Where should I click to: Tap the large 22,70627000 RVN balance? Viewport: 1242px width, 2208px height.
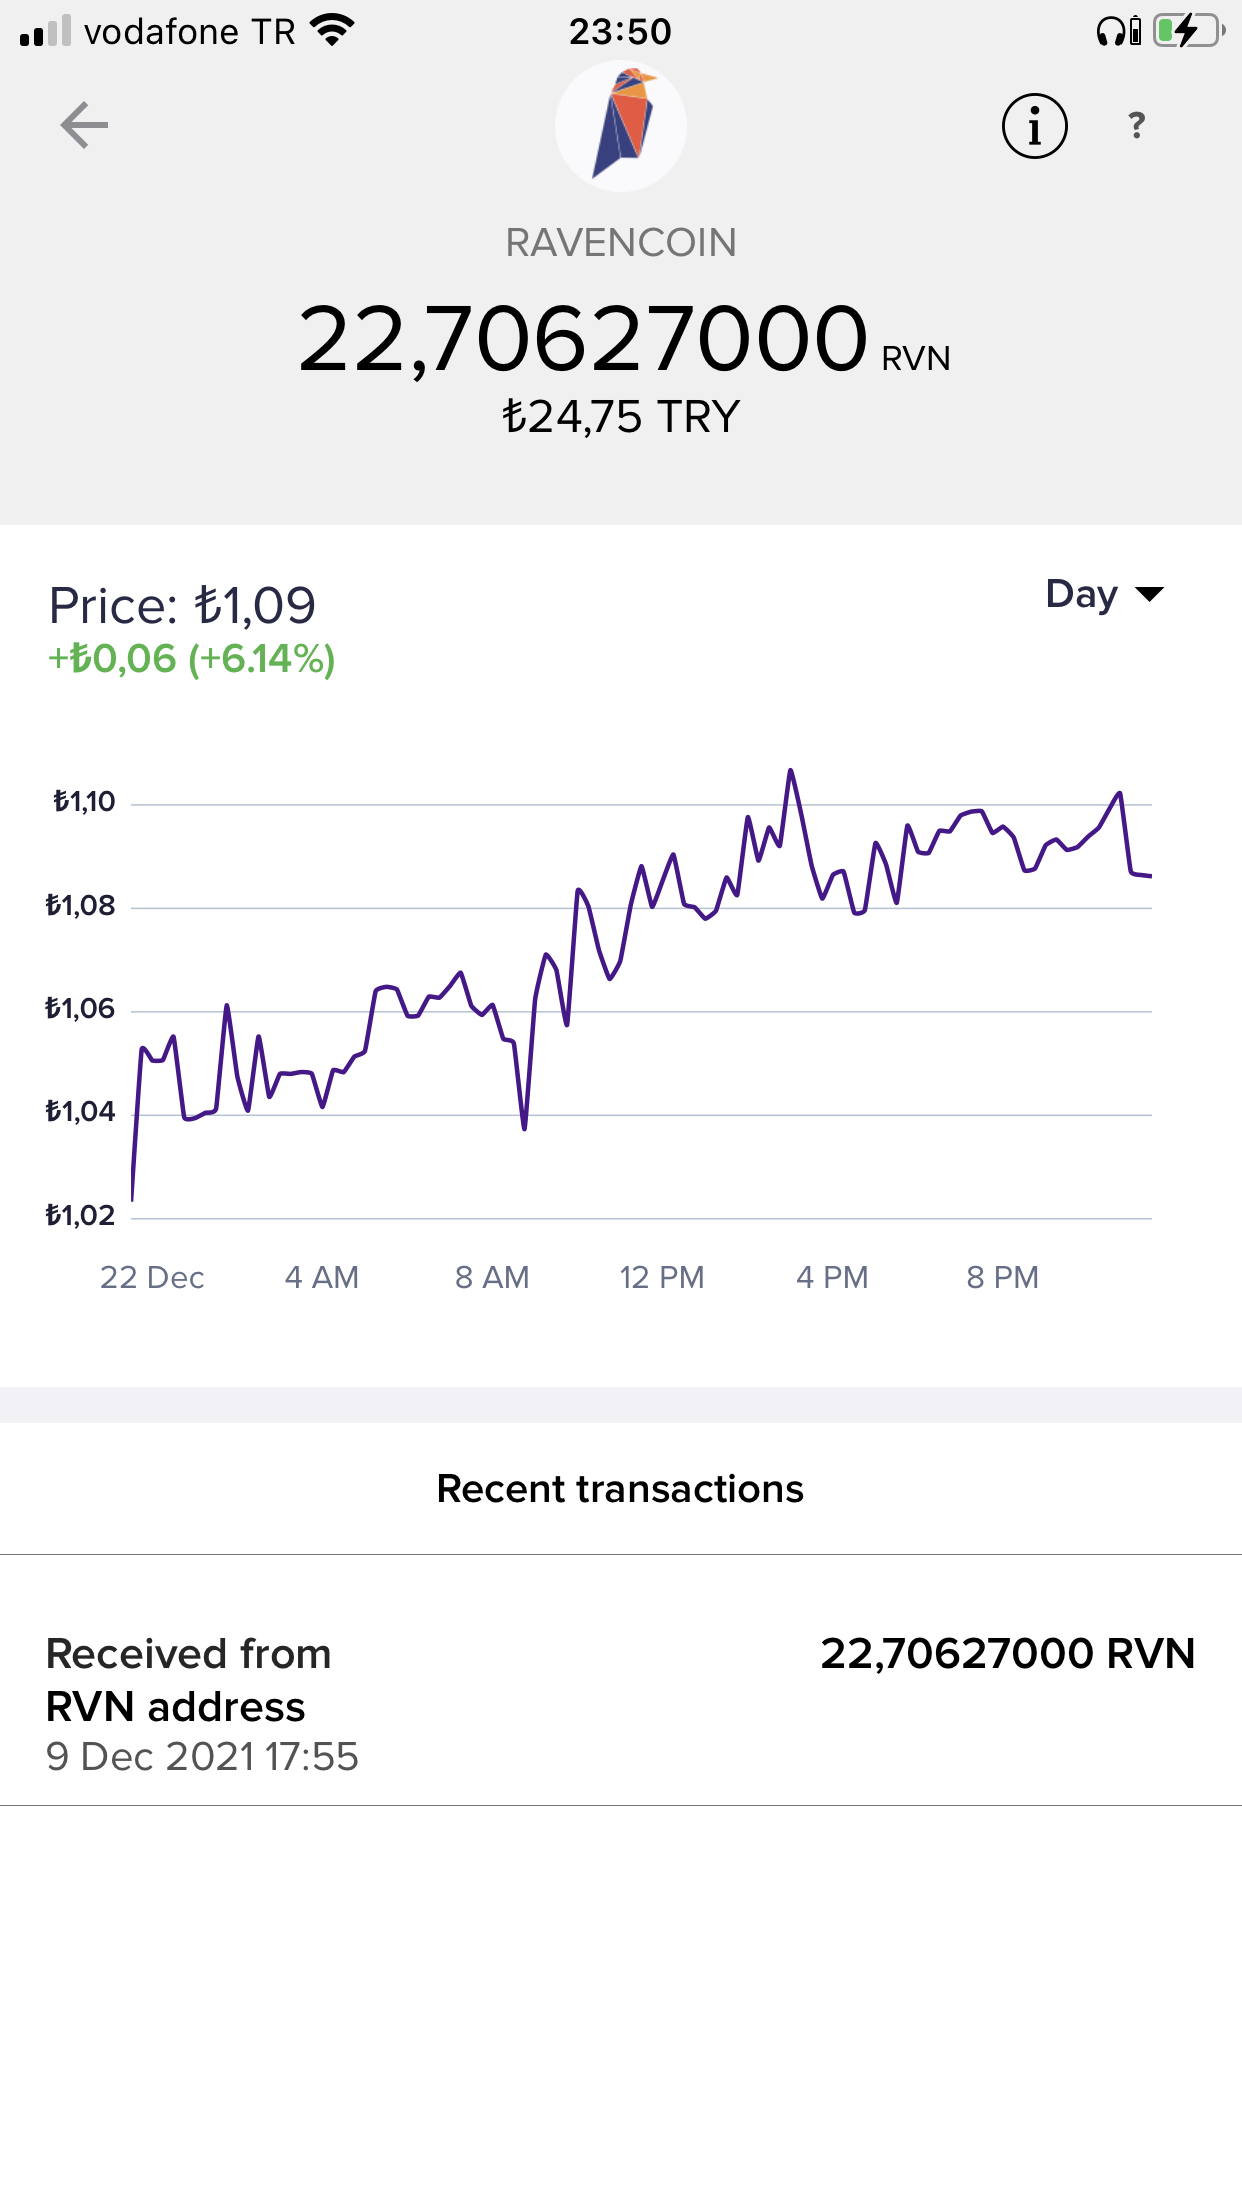[624, 340]
